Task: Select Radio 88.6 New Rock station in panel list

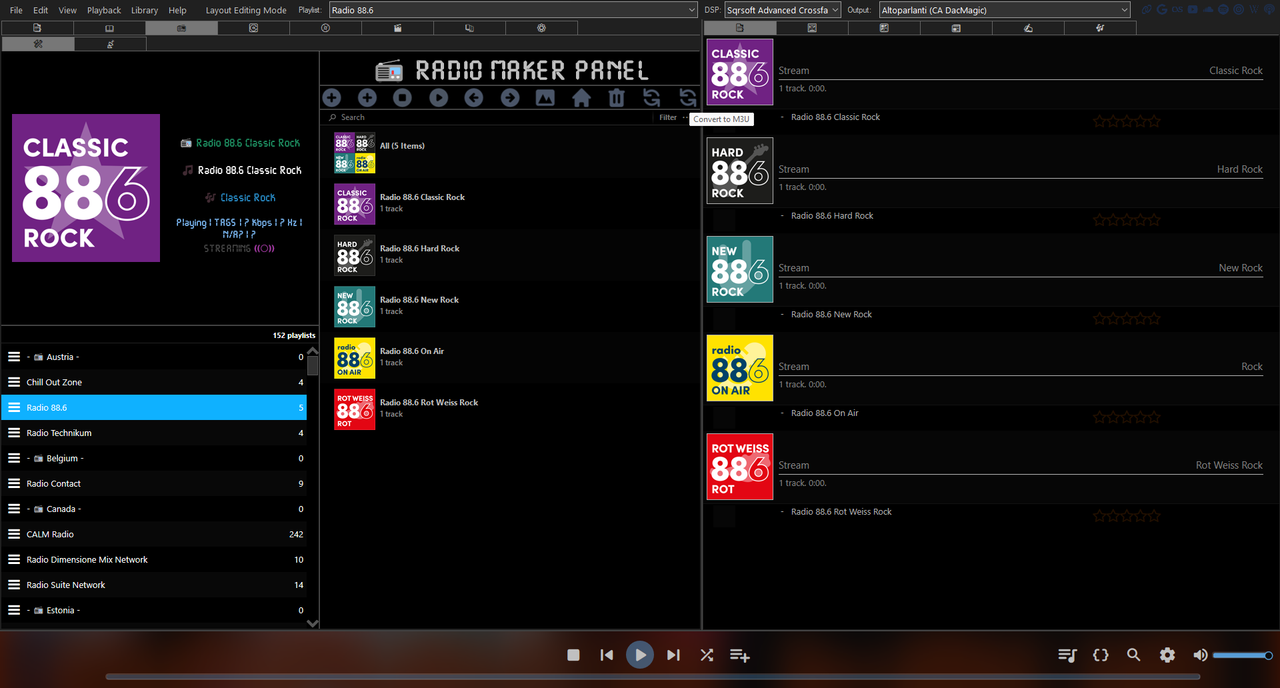Action: pos(508,306)
